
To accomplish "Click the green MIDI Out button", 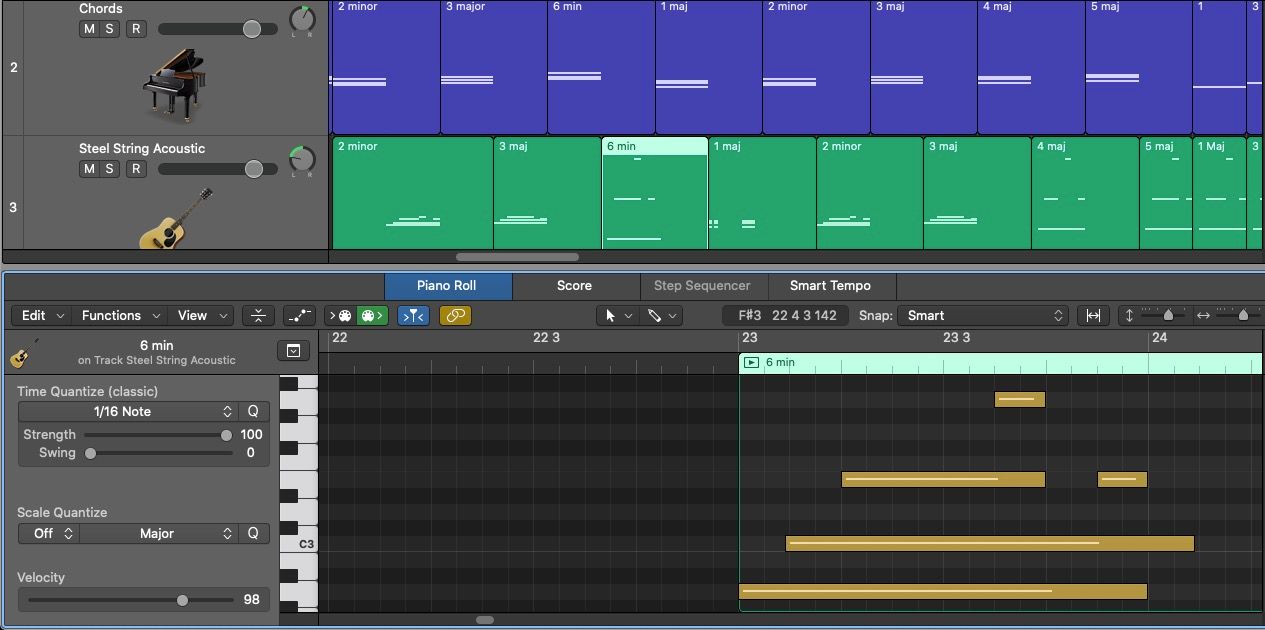I will (372, 315).
